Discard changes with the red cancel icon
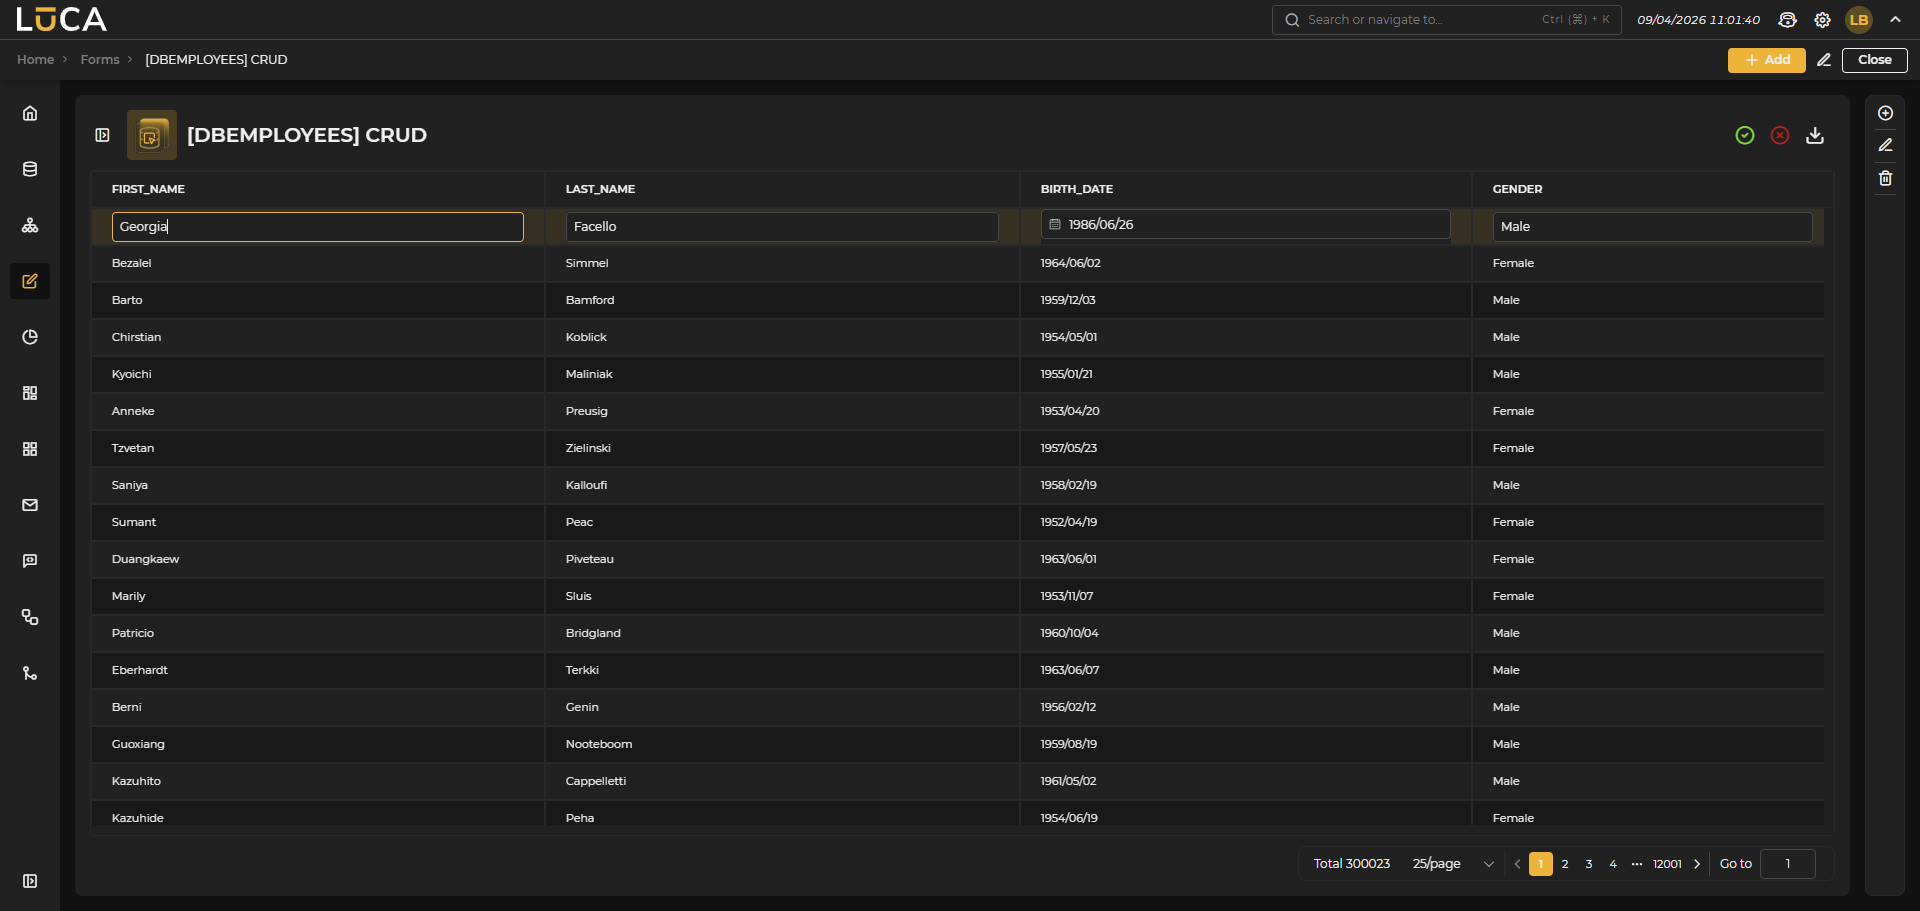This screenshot has height=911, width=1920. coord(1780,135)
